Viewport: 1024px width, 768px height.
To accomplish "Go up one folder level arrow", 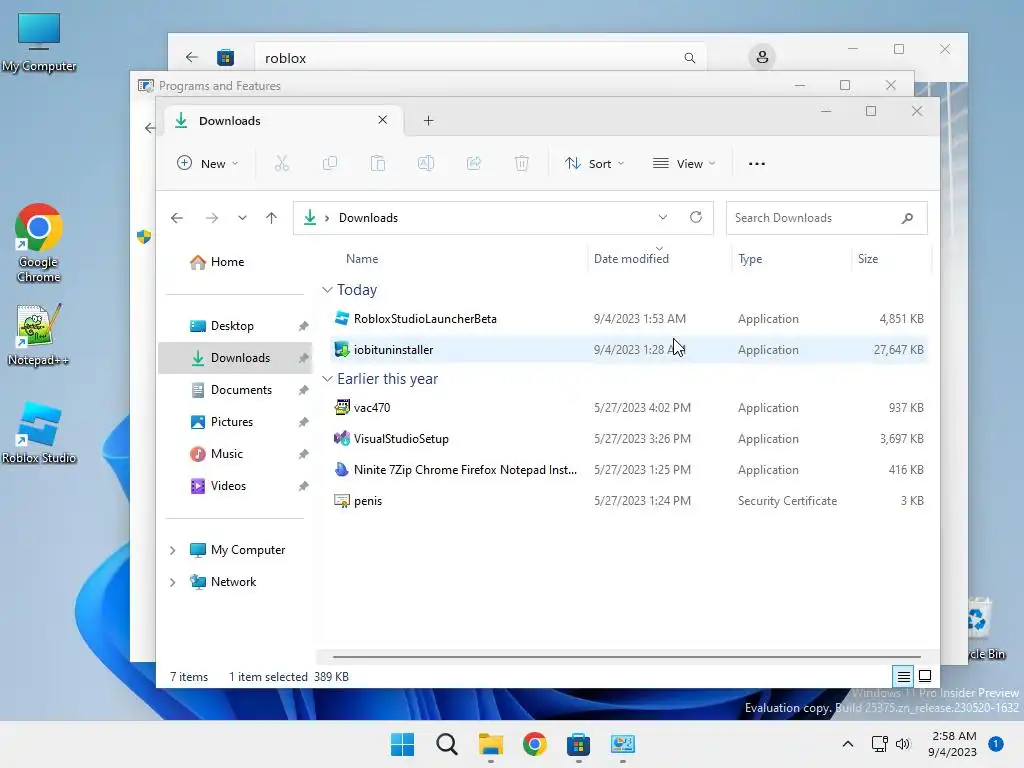I will click(x=272, y=218).
